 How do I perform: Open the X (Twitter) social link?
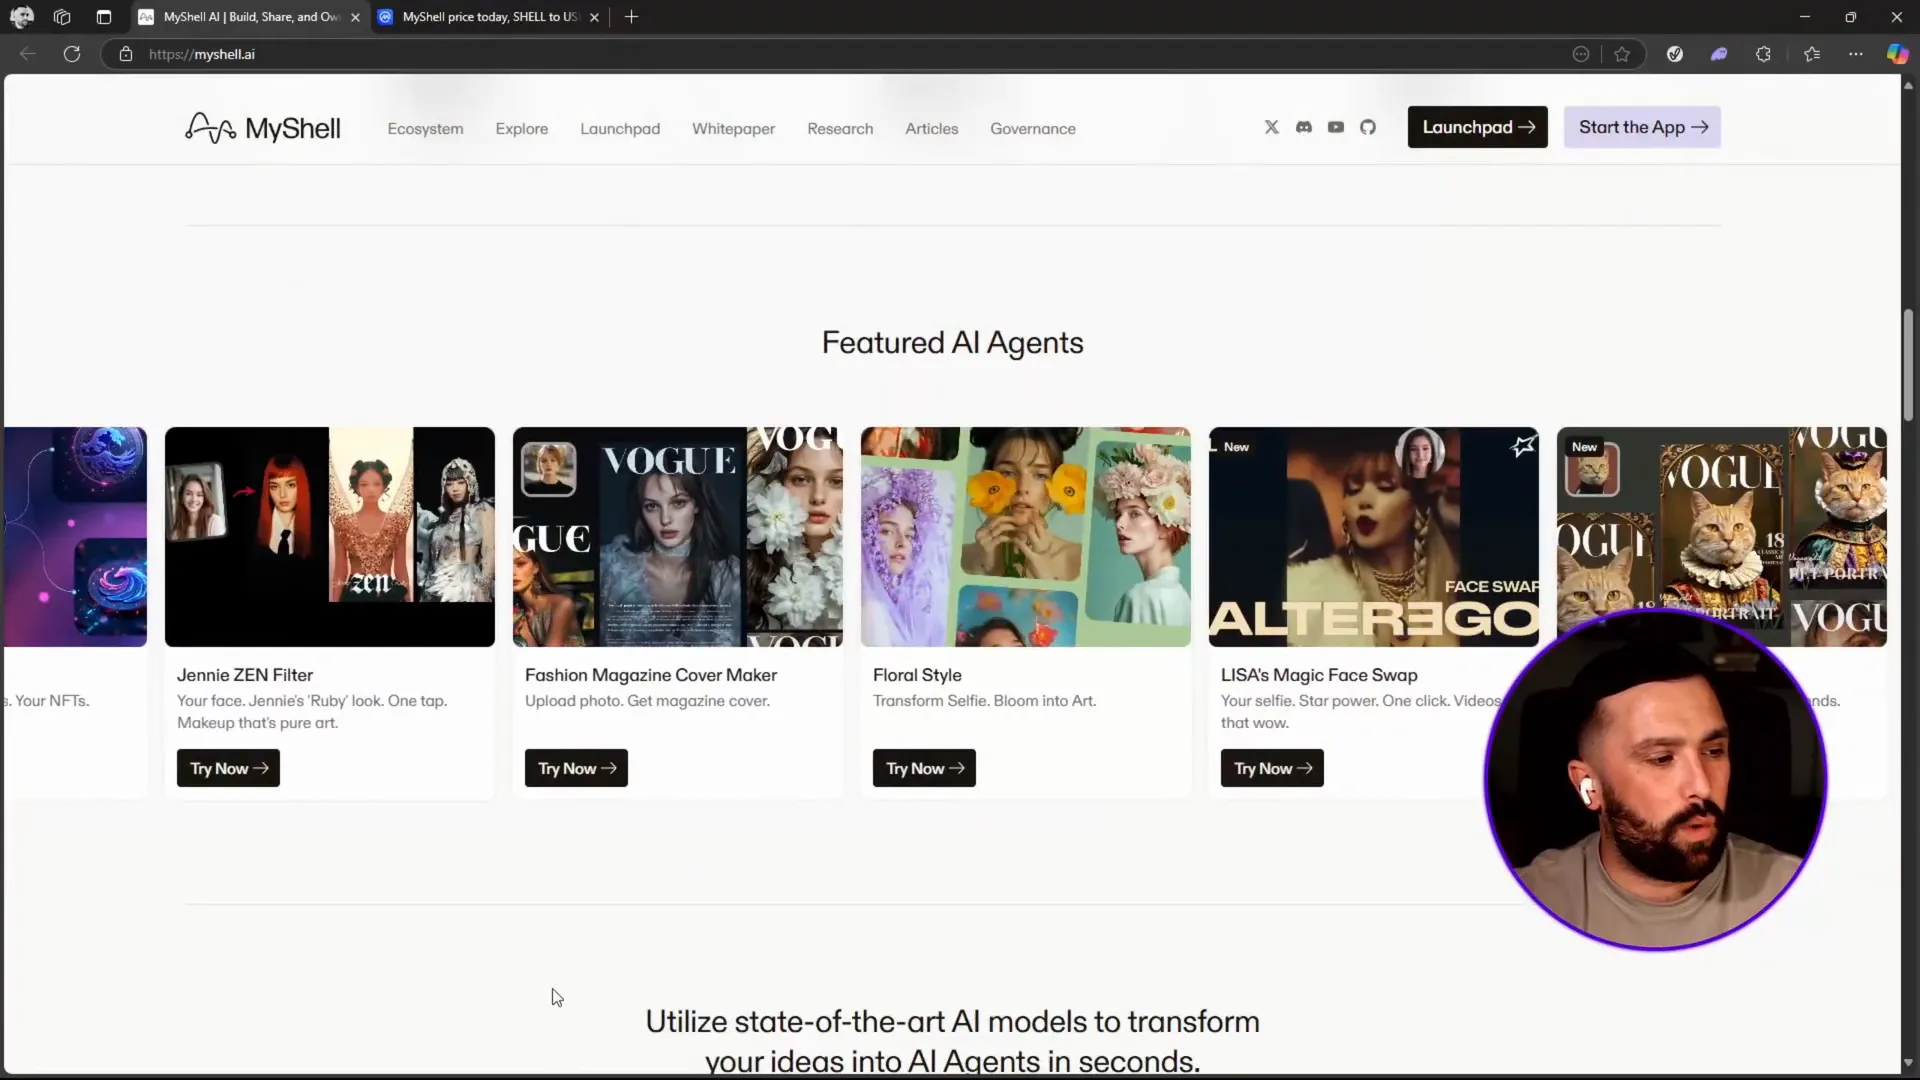(x=1271, y=127)
